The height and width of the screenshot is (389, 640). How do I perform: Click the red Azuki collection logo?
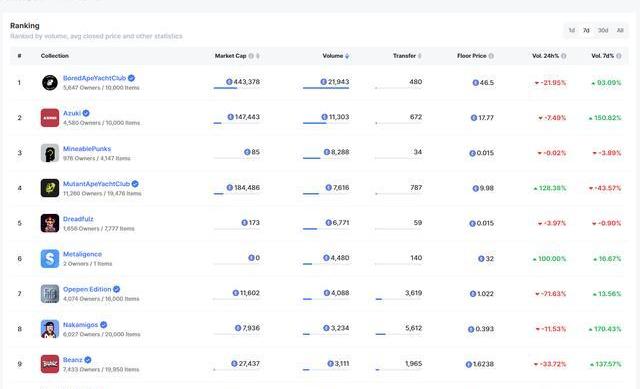50,118
